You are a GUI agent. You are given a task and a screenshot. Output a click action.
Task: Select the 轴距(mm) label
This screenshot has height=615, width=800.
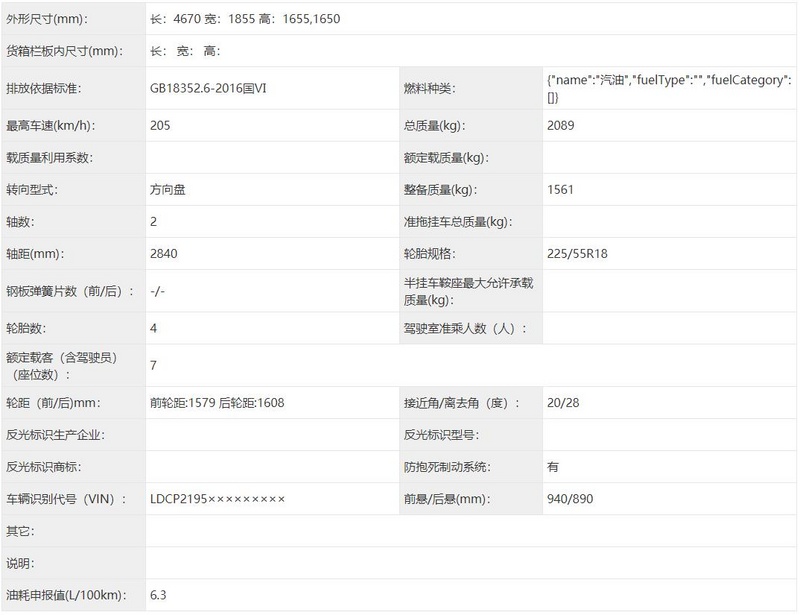(x=35, y=254)
